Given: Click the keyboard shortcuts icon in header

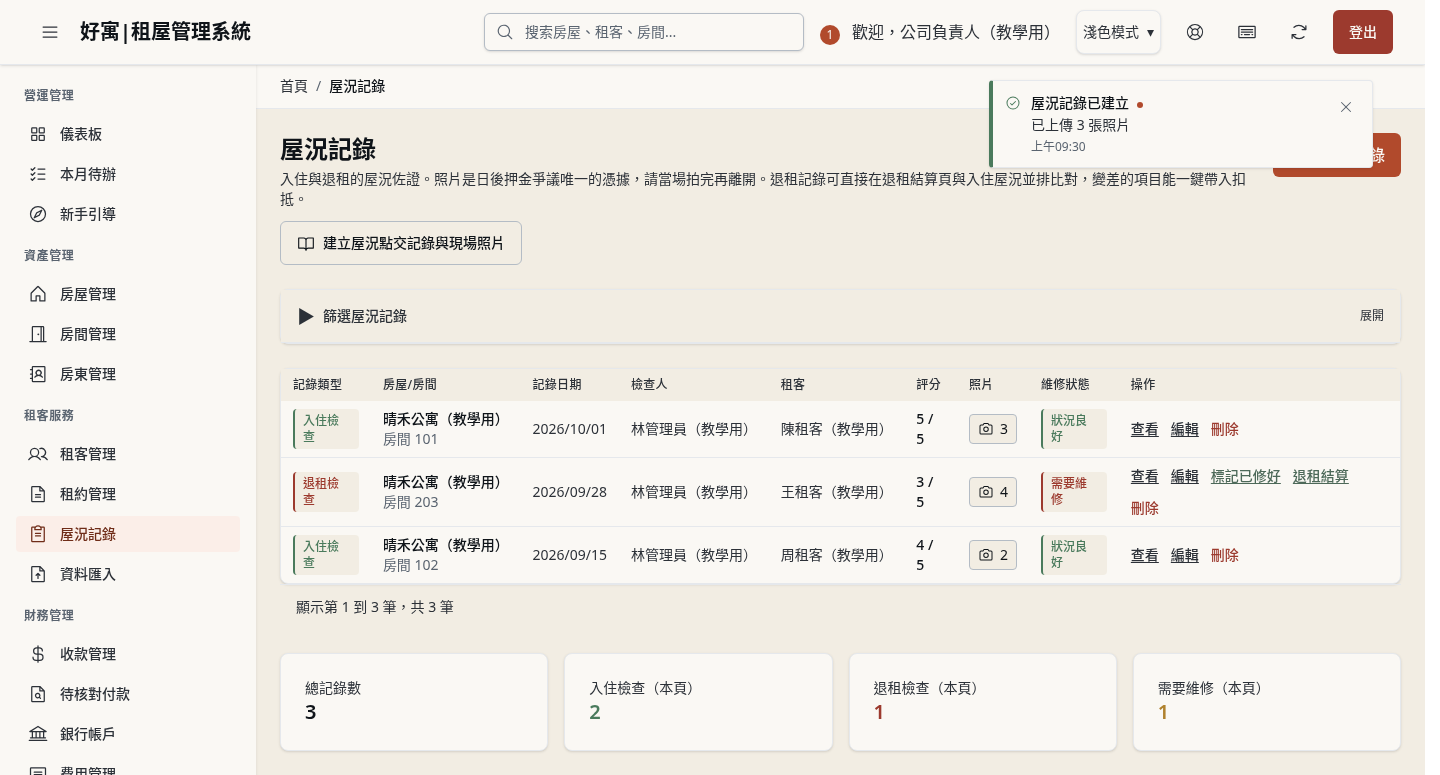Looking at the screenshot, I should click(x=1247, y=32).
